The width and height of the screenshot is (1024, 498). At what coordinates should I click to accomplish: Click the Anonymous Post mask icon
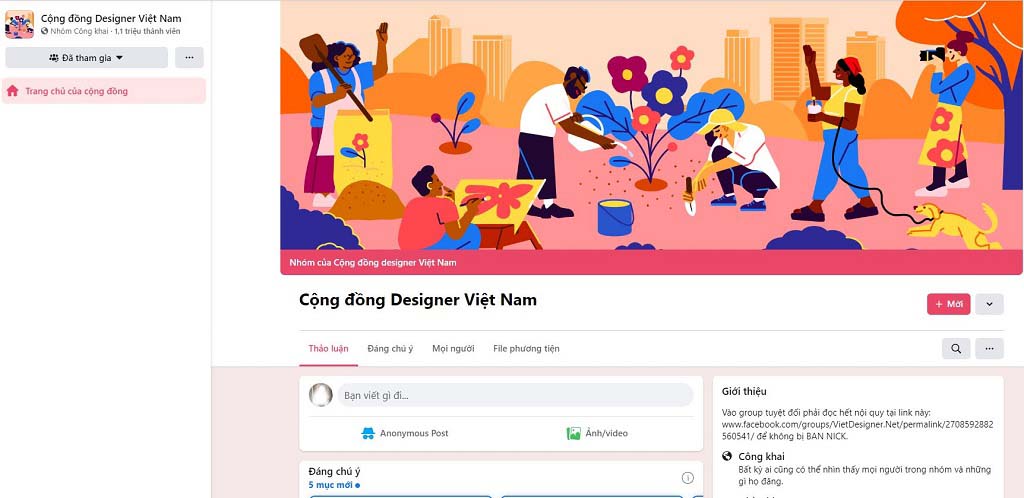point(368,433)
